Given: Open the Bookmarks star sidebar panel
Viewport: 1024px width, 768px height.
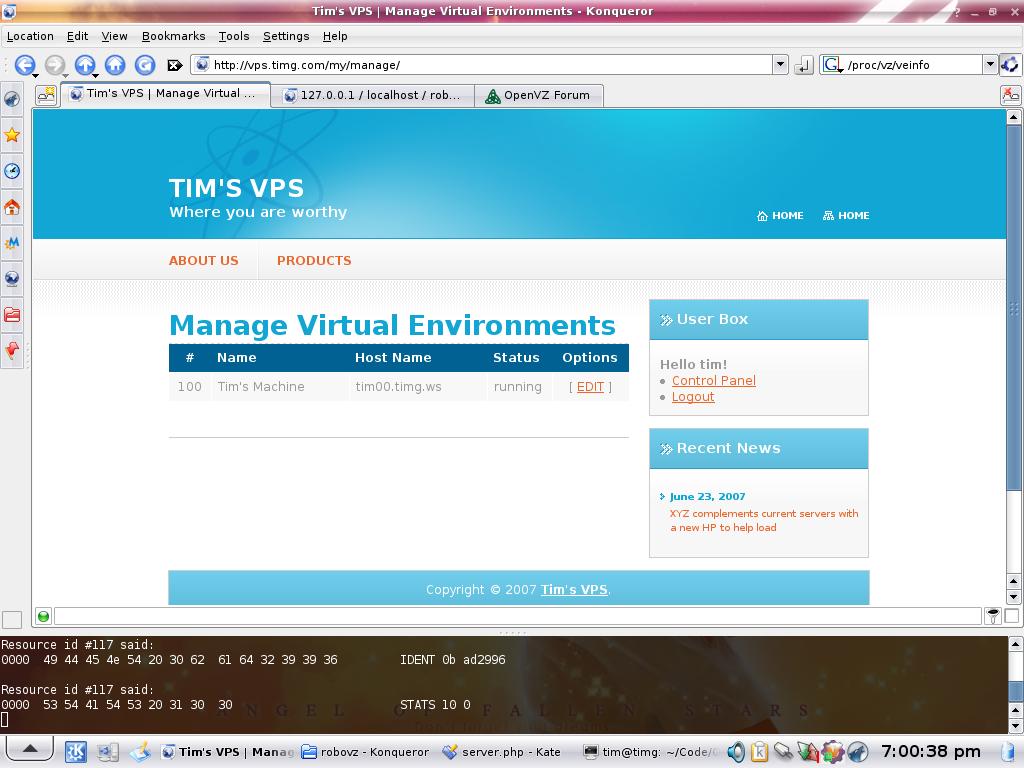Looking at the screenshot, I should coord(12,135).
